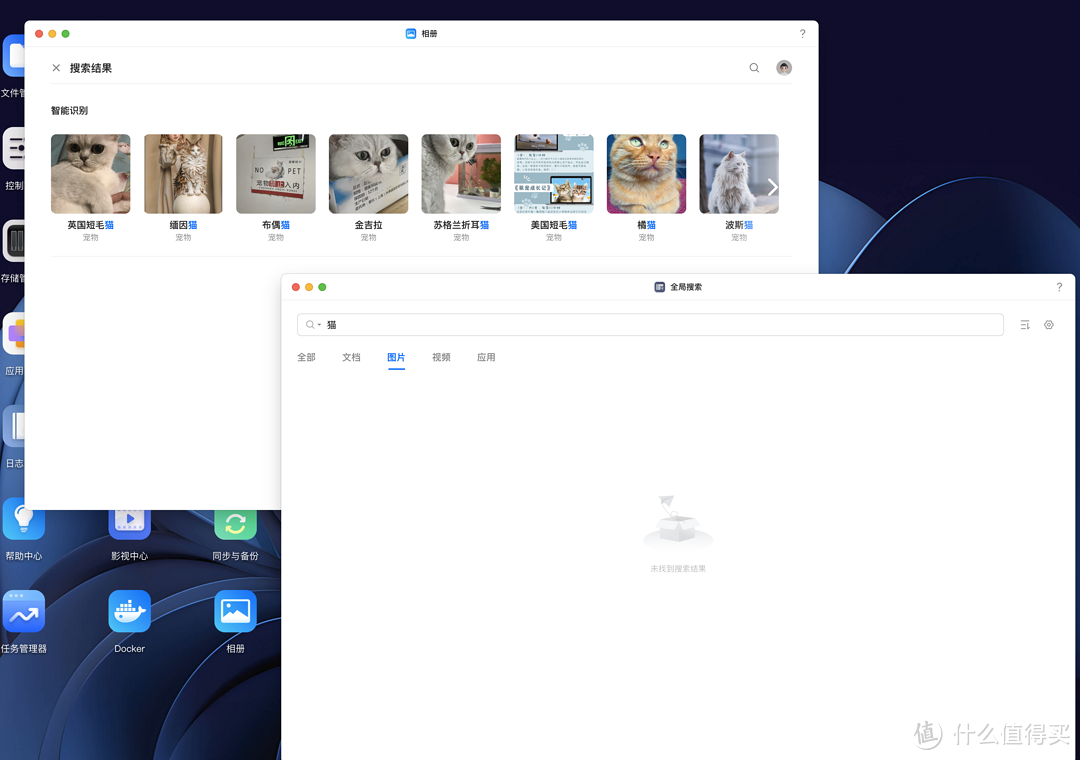Select the 应用 tab
This screenshot has width=1080, height=760.
click(486, 357)
